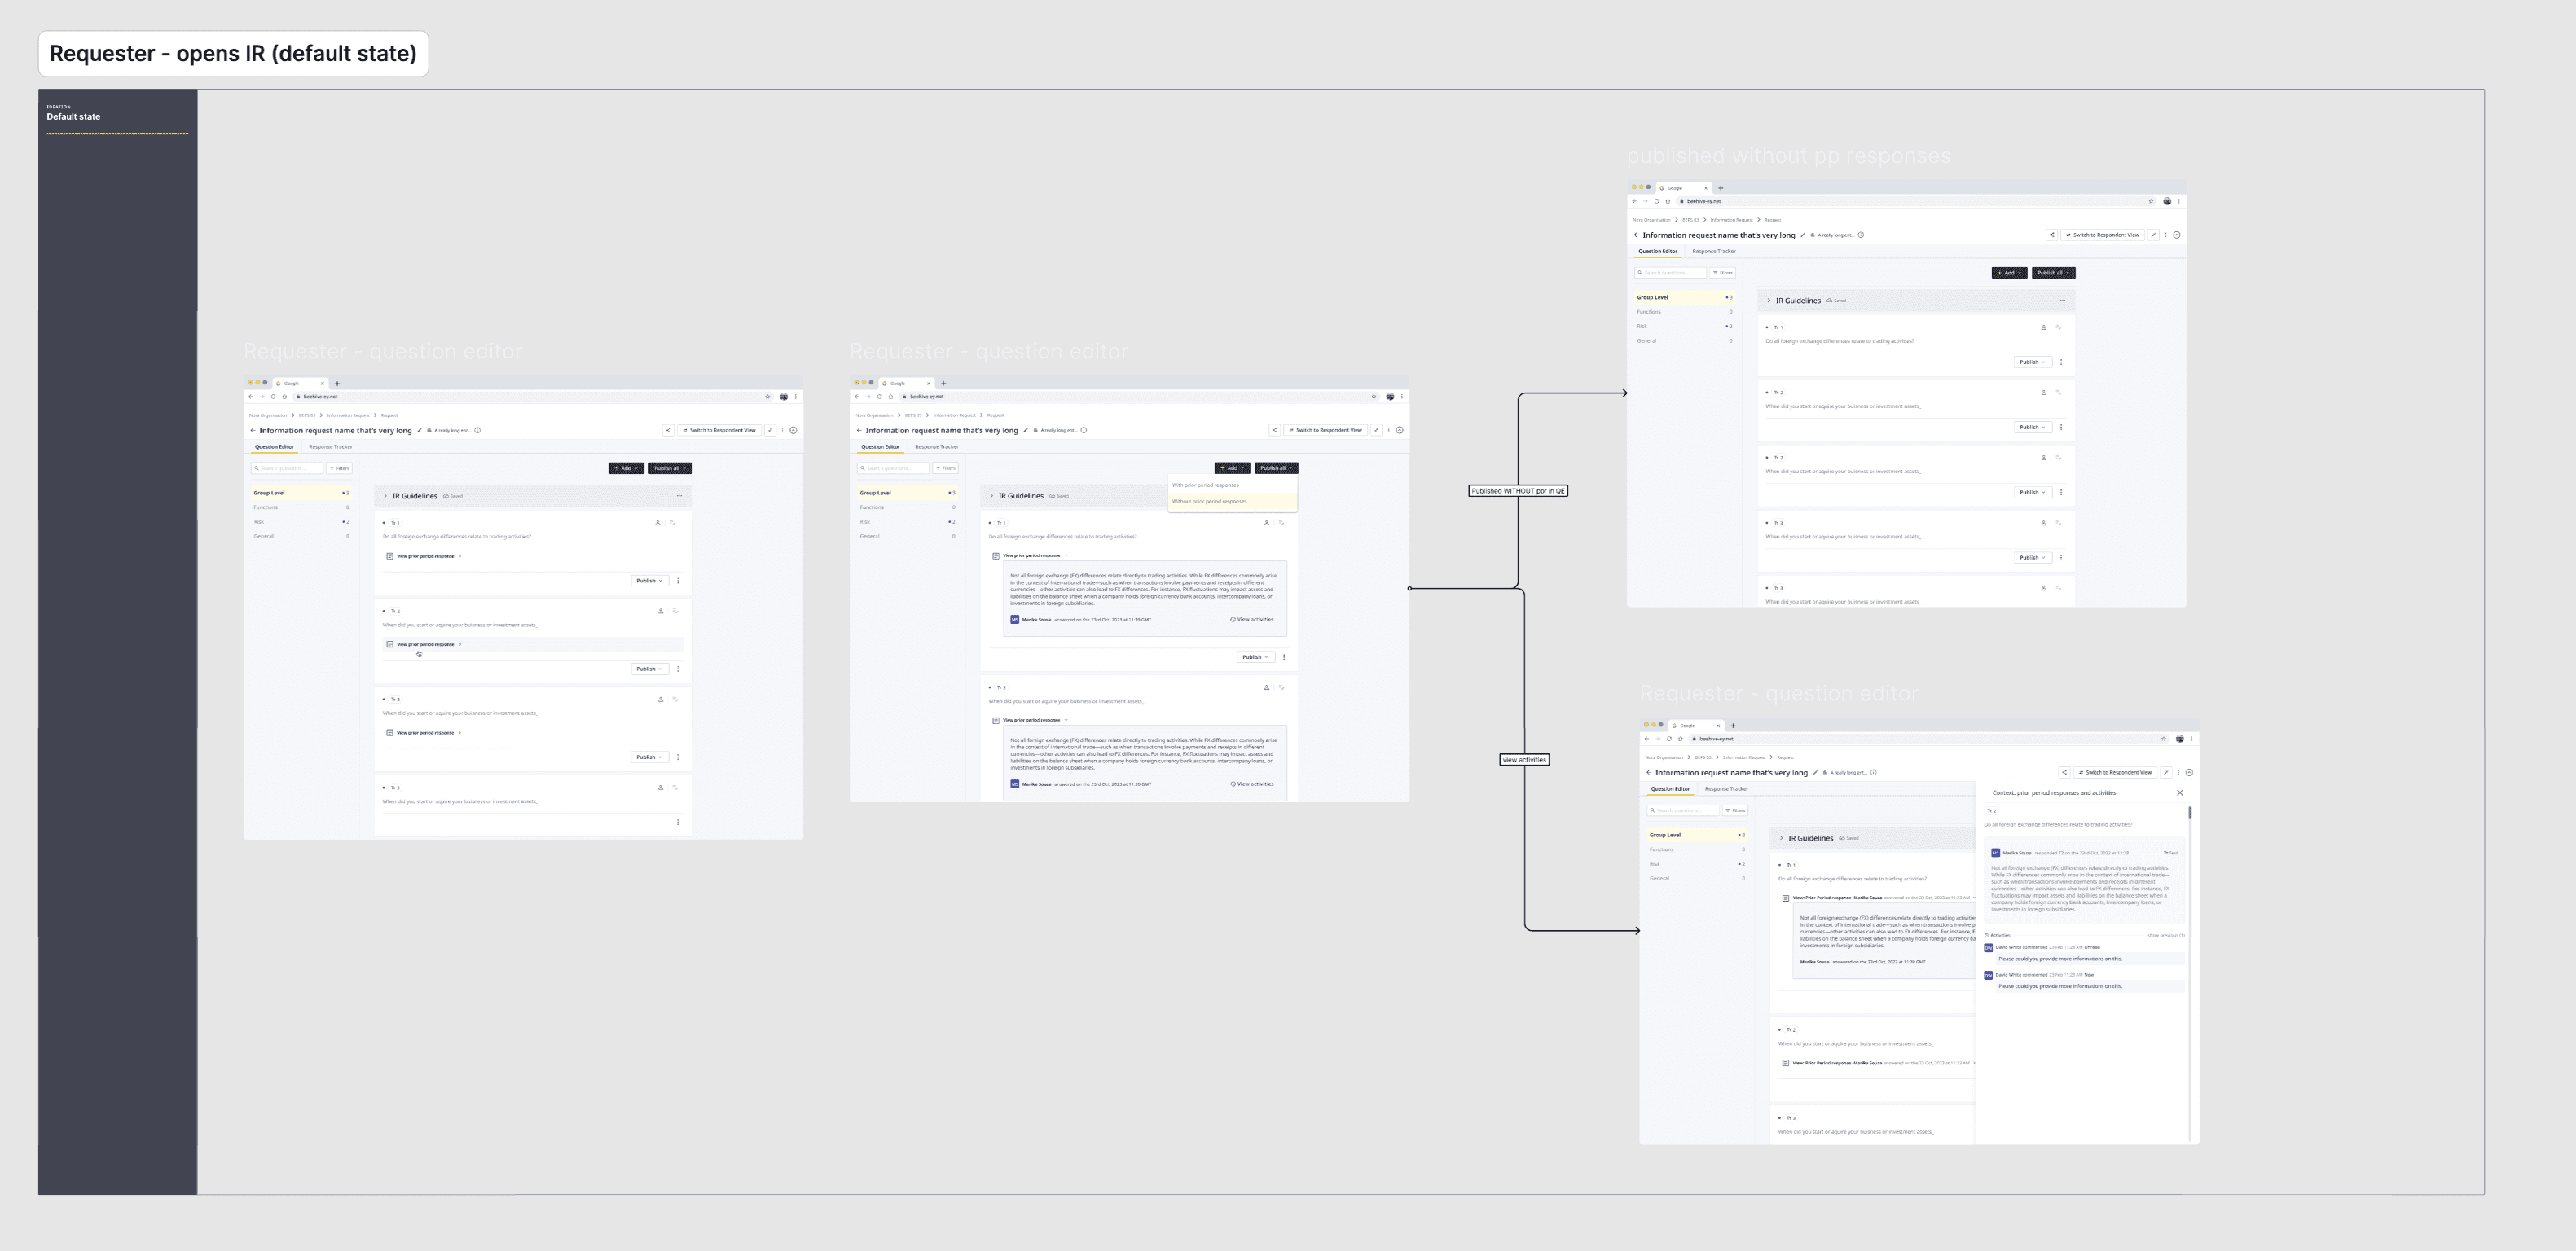This screenshot has height=1251, width=2576.
Task: Click the share icon in the leftmost mockup header
Action: [x=668, y=430]
